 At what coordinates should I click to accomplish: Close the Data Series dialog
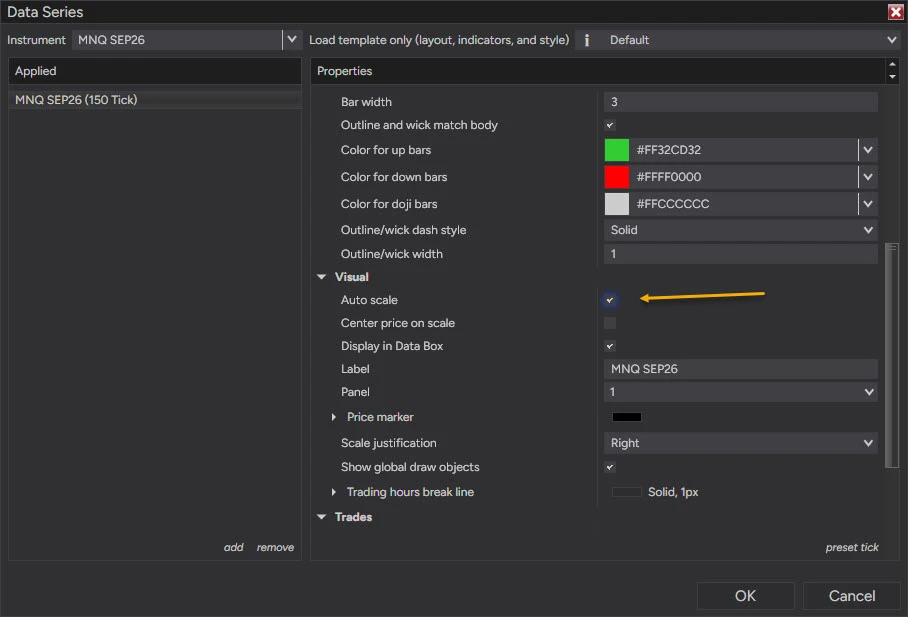[x=895, y=12]
